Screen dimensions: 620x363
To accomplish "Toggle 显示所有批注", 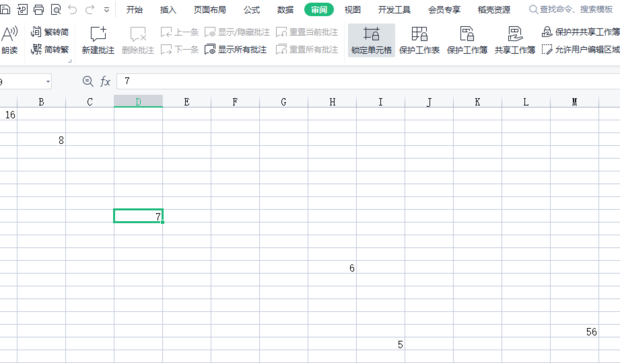I will click(235, 49).
